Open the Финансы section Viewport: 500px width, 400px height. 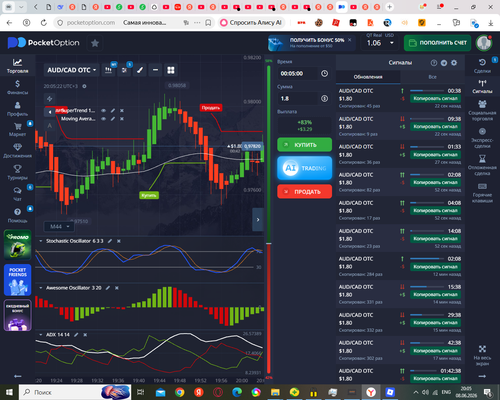point(17,87)
